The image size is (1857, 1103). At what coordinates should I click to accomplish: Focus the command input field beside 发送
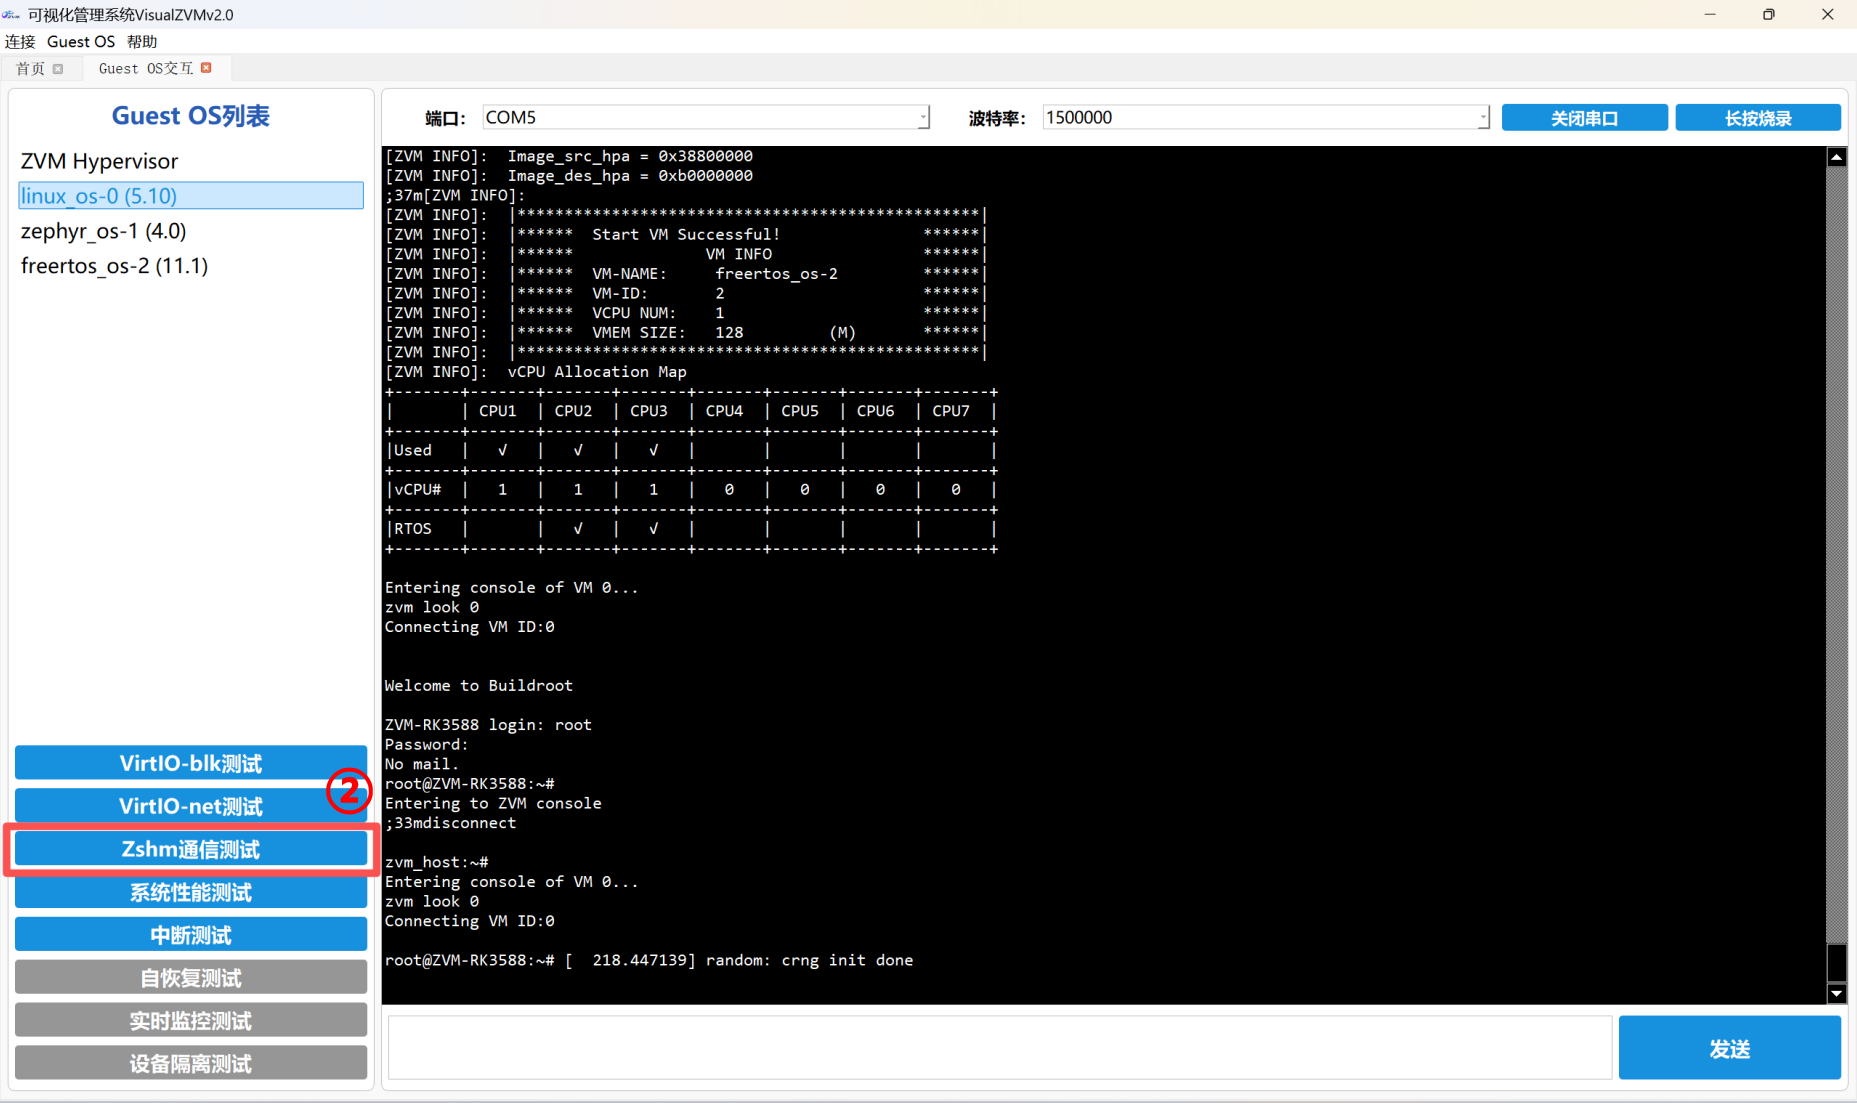click(999, 1047)
